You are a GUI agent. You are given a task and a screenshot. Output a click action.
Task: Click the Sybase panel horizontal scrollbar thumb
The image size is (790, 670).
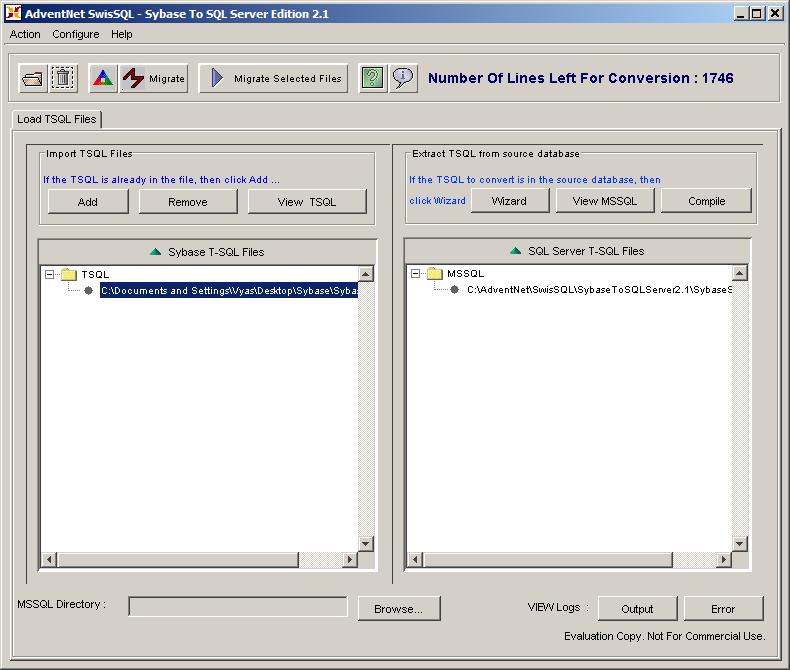(x=178, y=560)
